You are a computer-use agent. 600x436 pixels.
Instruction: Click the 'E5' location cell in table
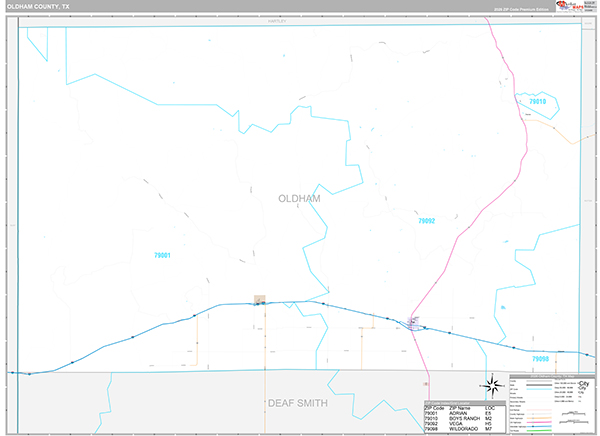point(488,413)
